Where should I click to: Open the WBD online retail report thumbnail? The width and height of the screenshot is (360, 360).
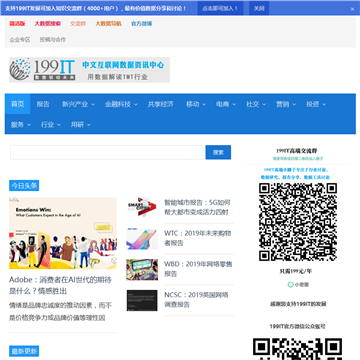[142, 269]
